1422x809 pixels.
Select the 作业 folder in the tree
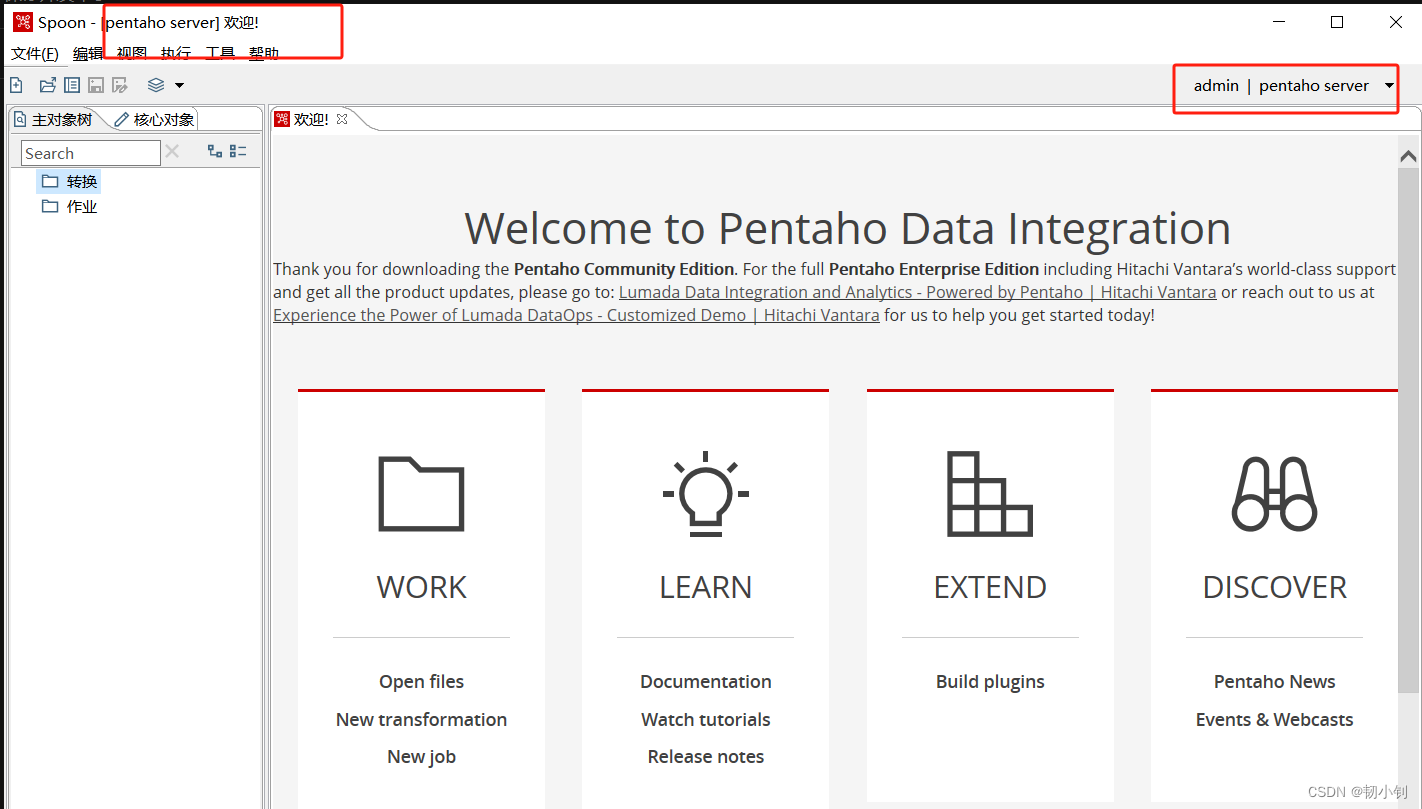[69, 206]
